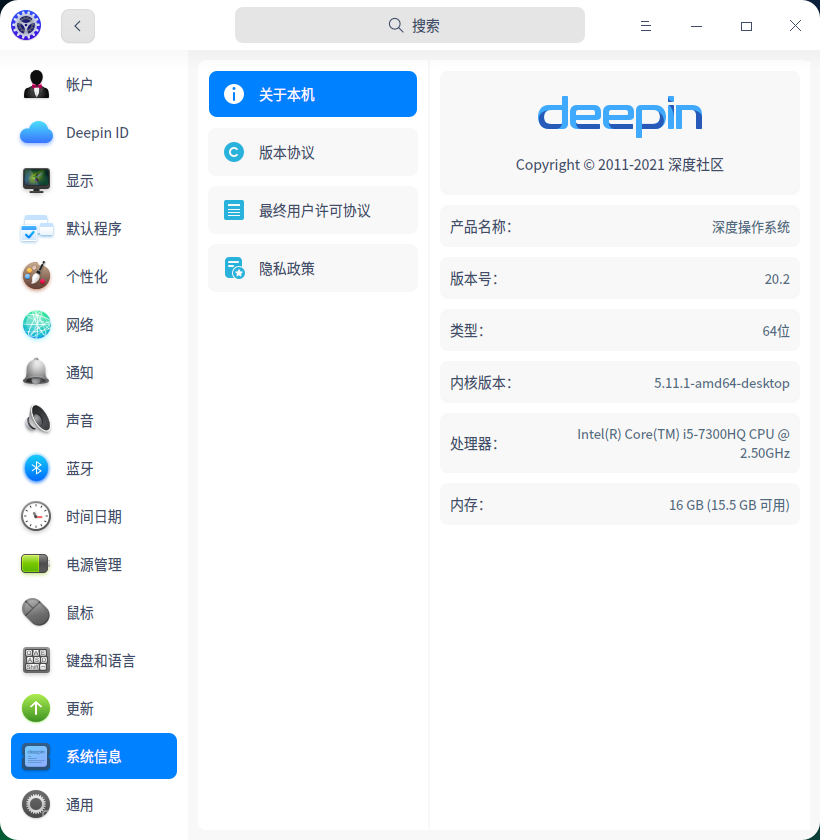The image size is (820, 840).
Task: Open 电源管理 battery icon
Action: 36,564
